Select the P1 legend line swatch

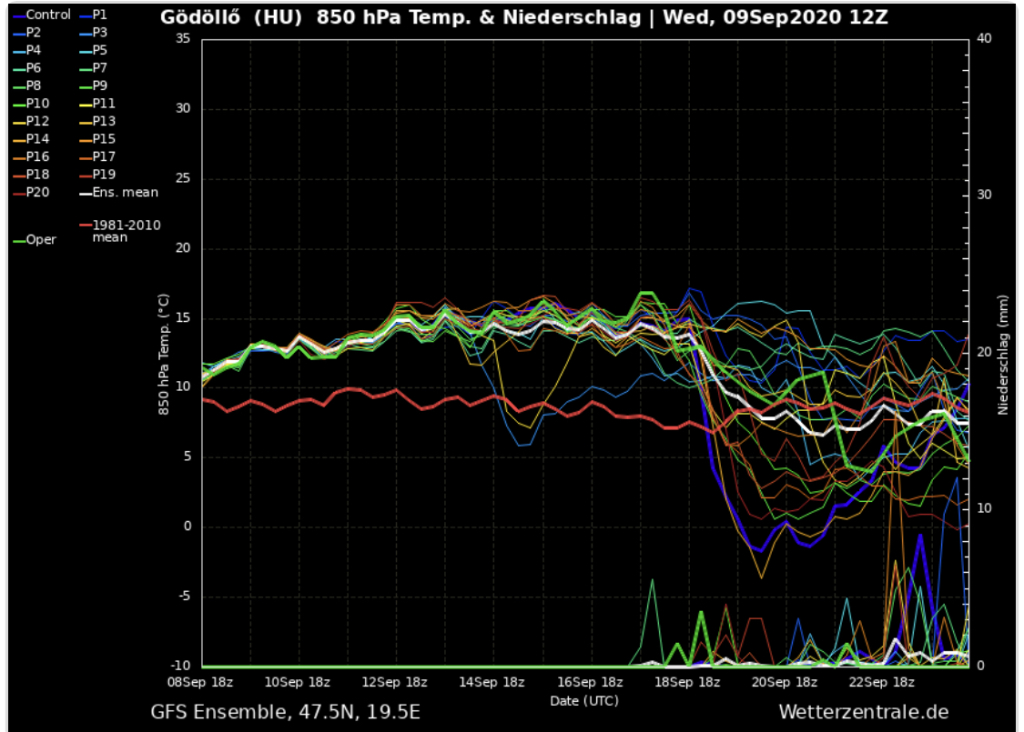click(84, 15)
